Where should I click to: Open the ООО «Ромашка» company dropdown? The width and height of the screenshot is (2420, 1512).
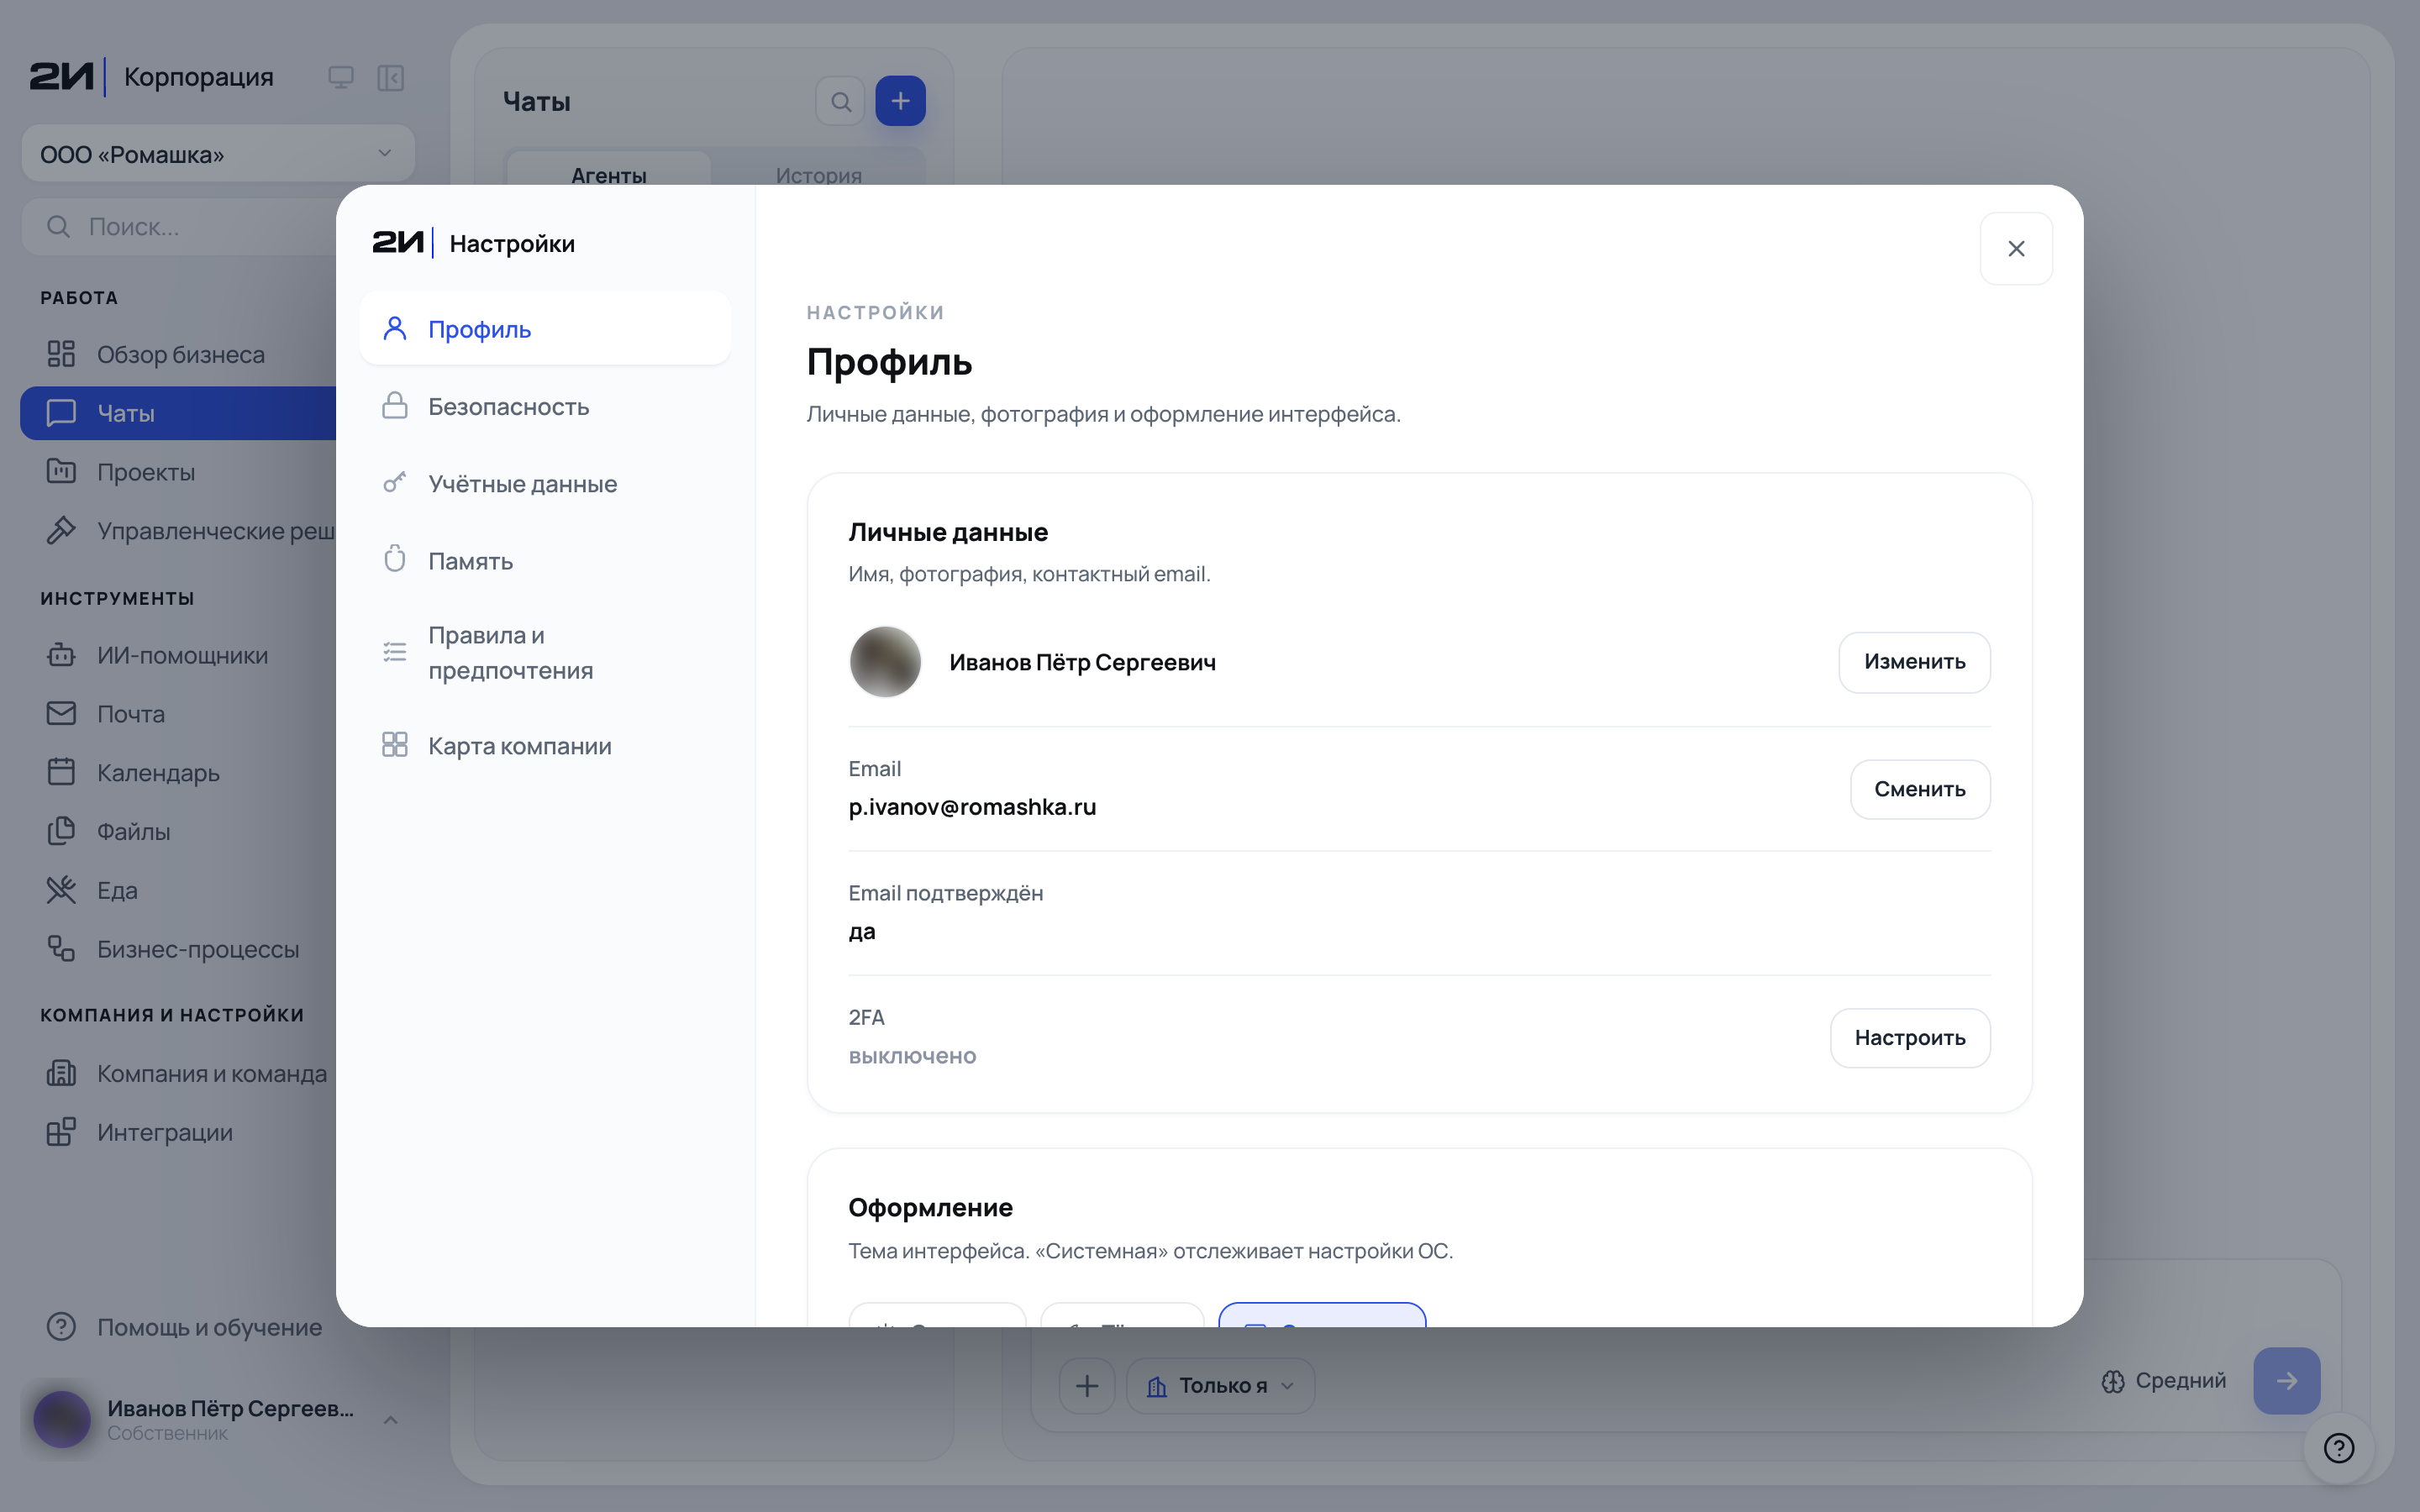click(218, 153)
